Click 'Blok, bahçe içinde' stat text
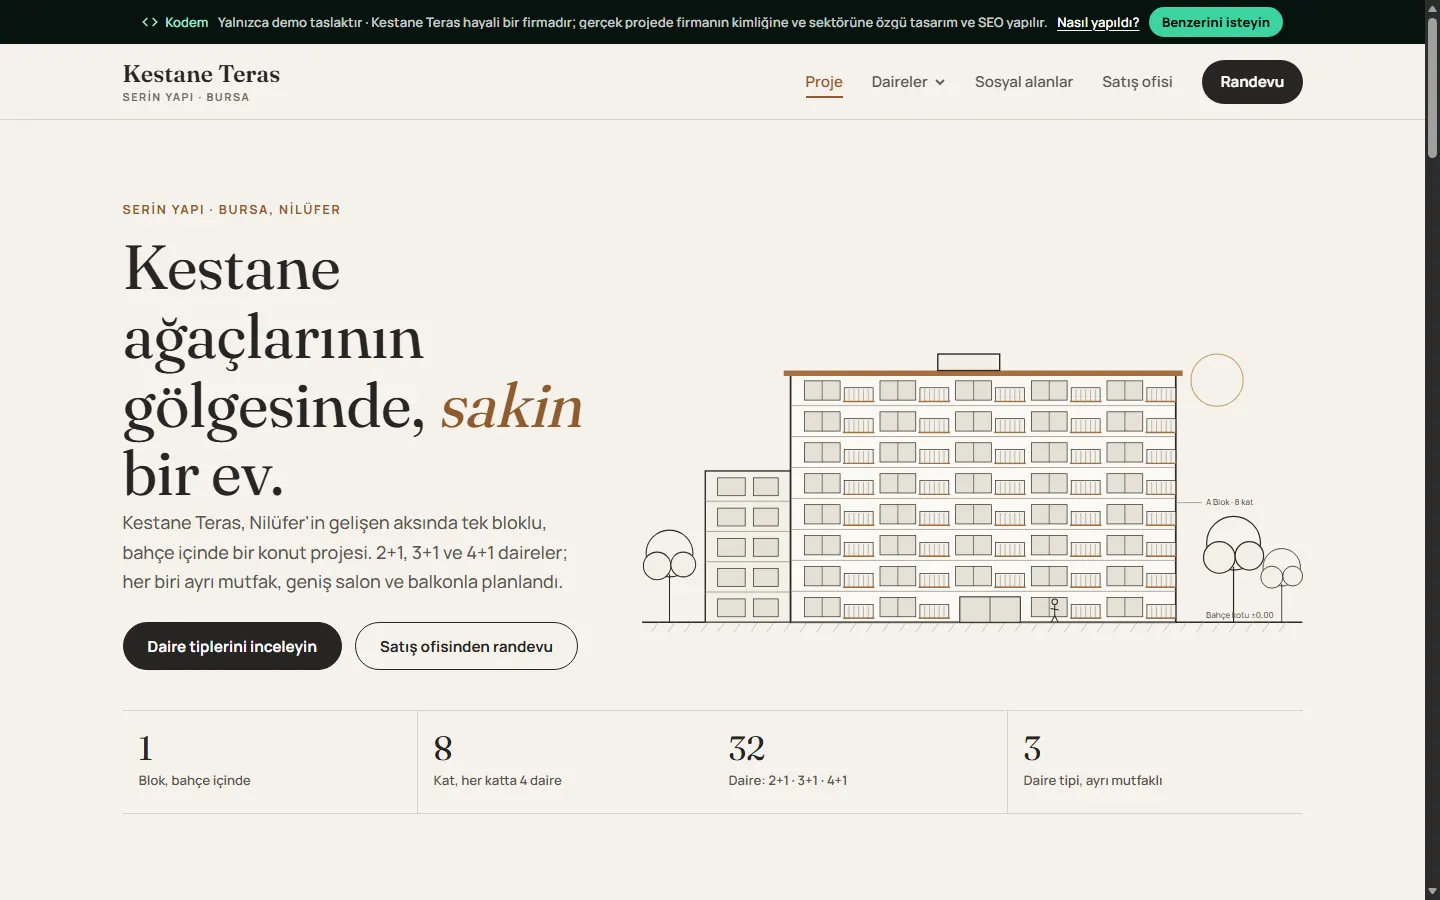 194,781
